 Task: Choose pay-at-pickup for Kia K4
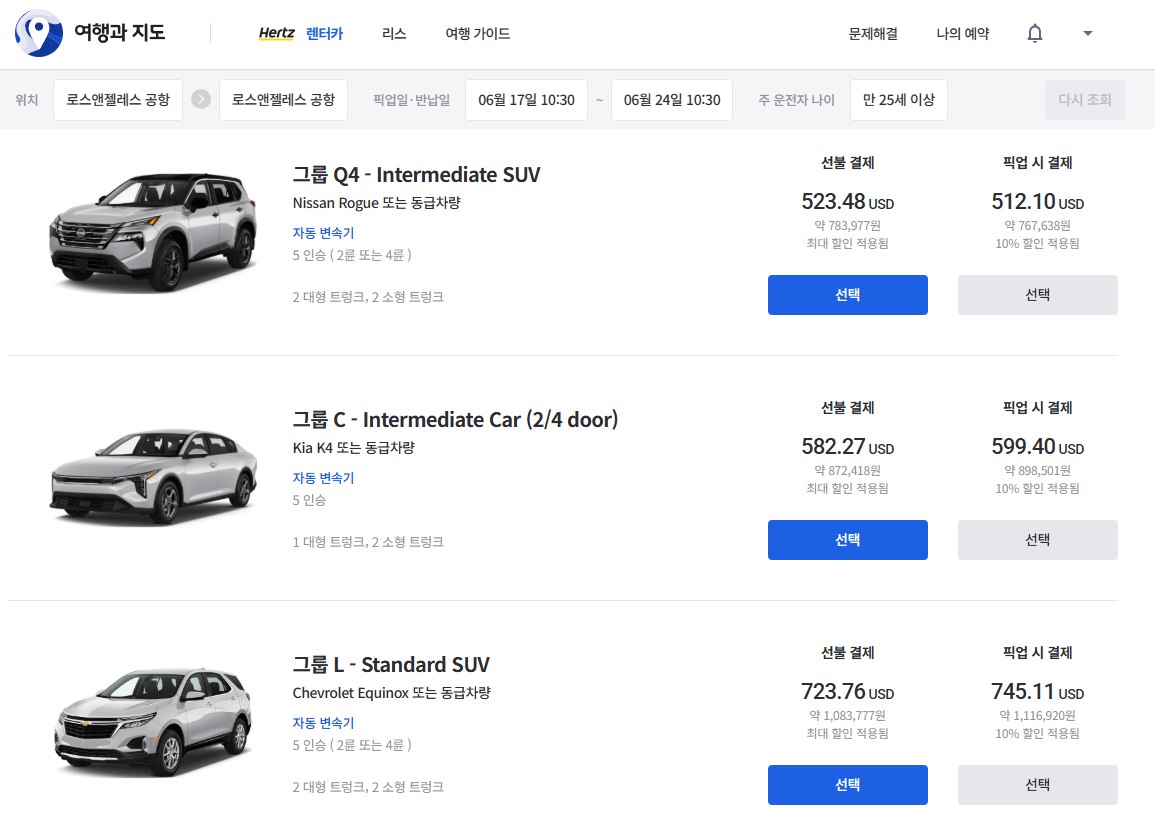[x=1037, y=540]
